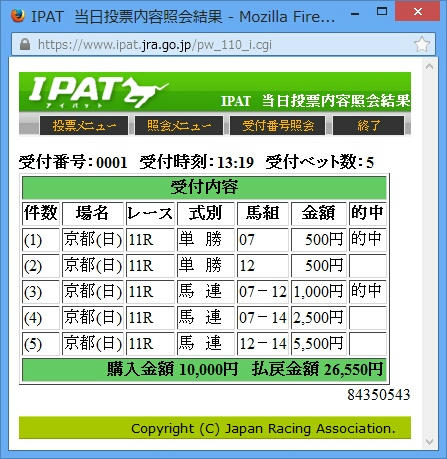
Task: Click 馬連 bet type in row (5)
Action: click(206, 344)
